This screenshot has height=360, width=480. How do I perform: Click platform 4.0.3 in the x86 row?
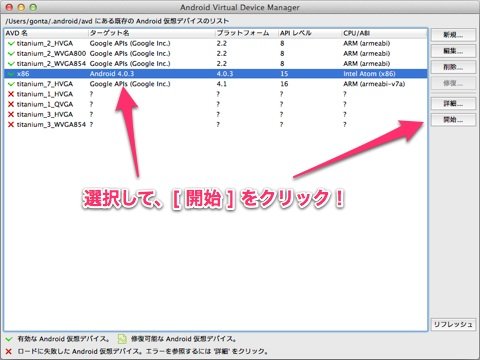[x=225, y=74]
